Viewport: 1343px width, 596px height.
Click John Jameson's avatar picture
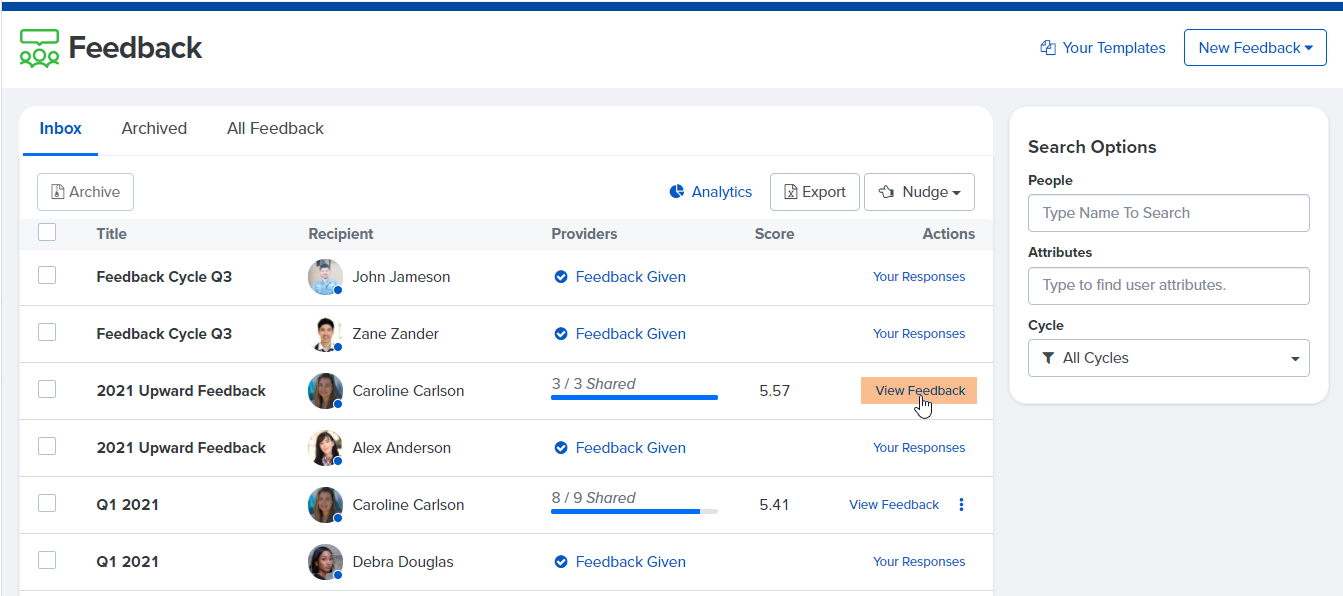(x=325, y=277)
